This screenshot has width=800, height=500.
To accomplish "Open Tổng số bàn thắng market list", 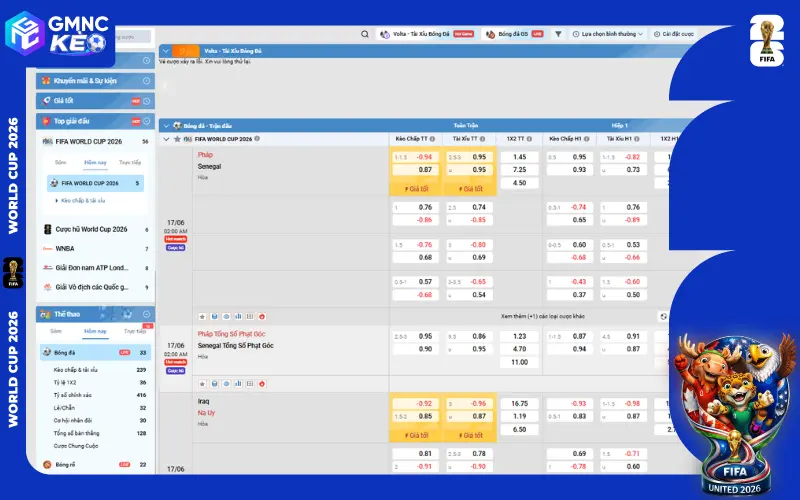I will (x=99, y=434).
